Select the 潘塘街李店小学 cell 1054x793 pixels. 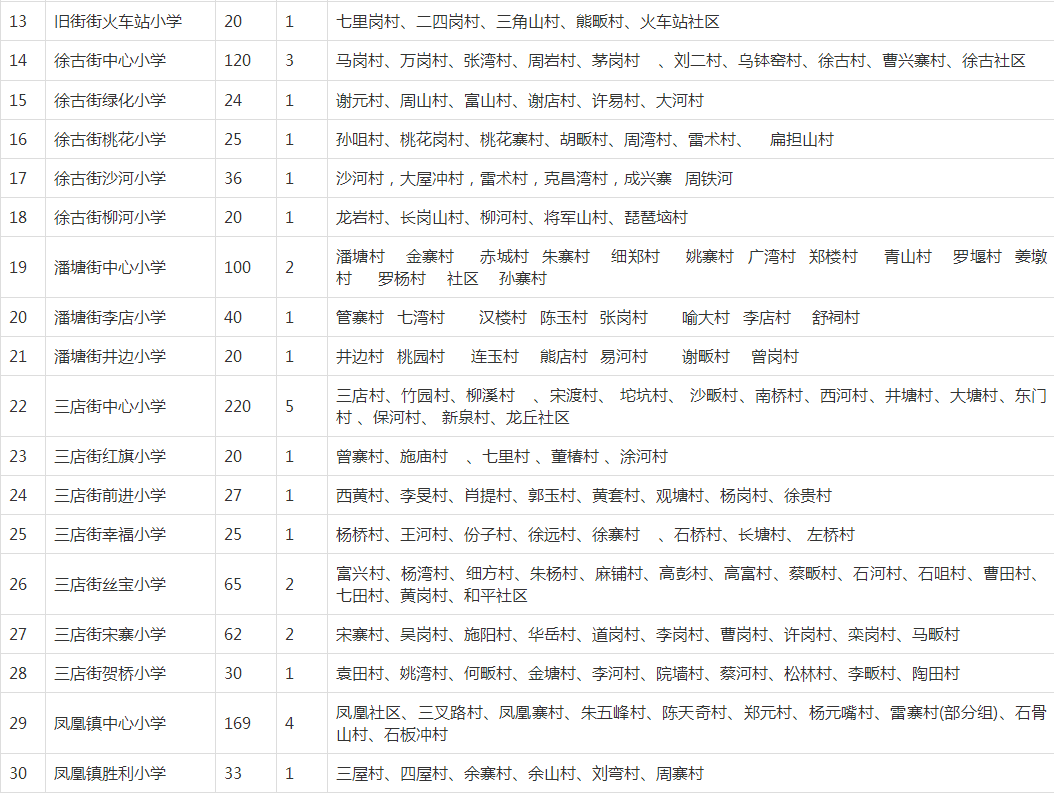[110, 318]
